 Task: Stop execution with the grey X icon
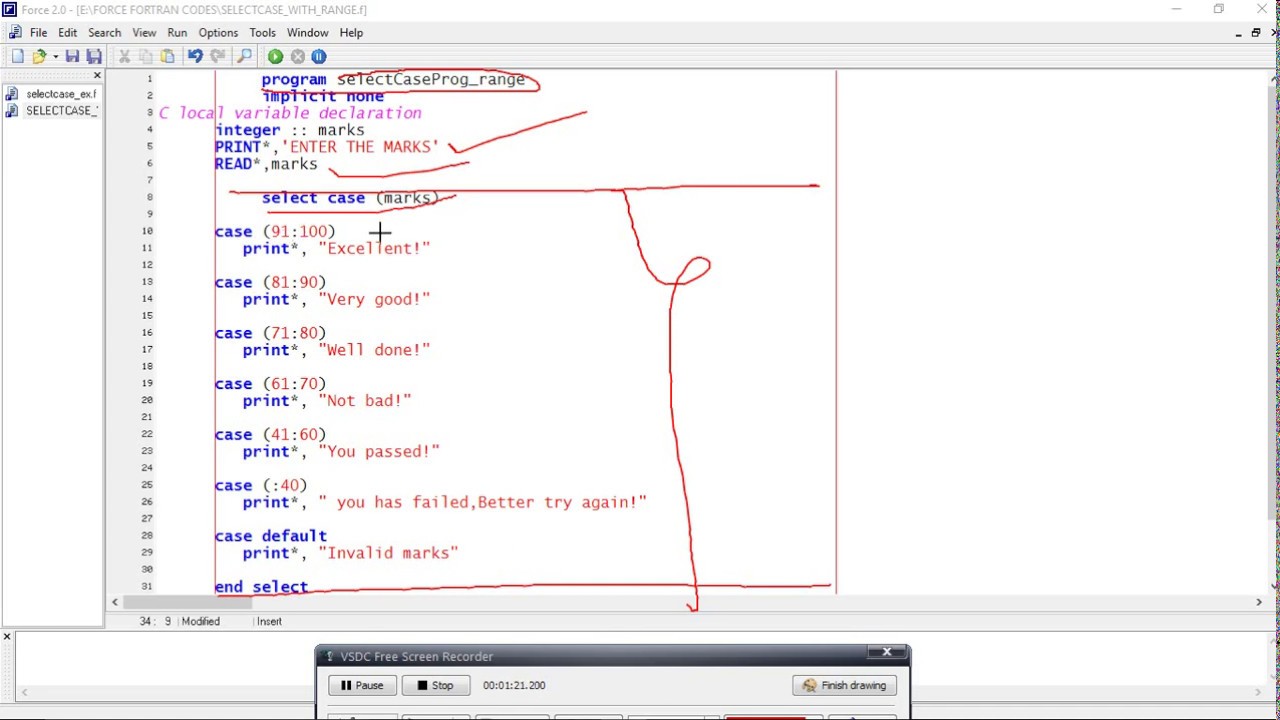pyautogui.click(x=297, y=57)
